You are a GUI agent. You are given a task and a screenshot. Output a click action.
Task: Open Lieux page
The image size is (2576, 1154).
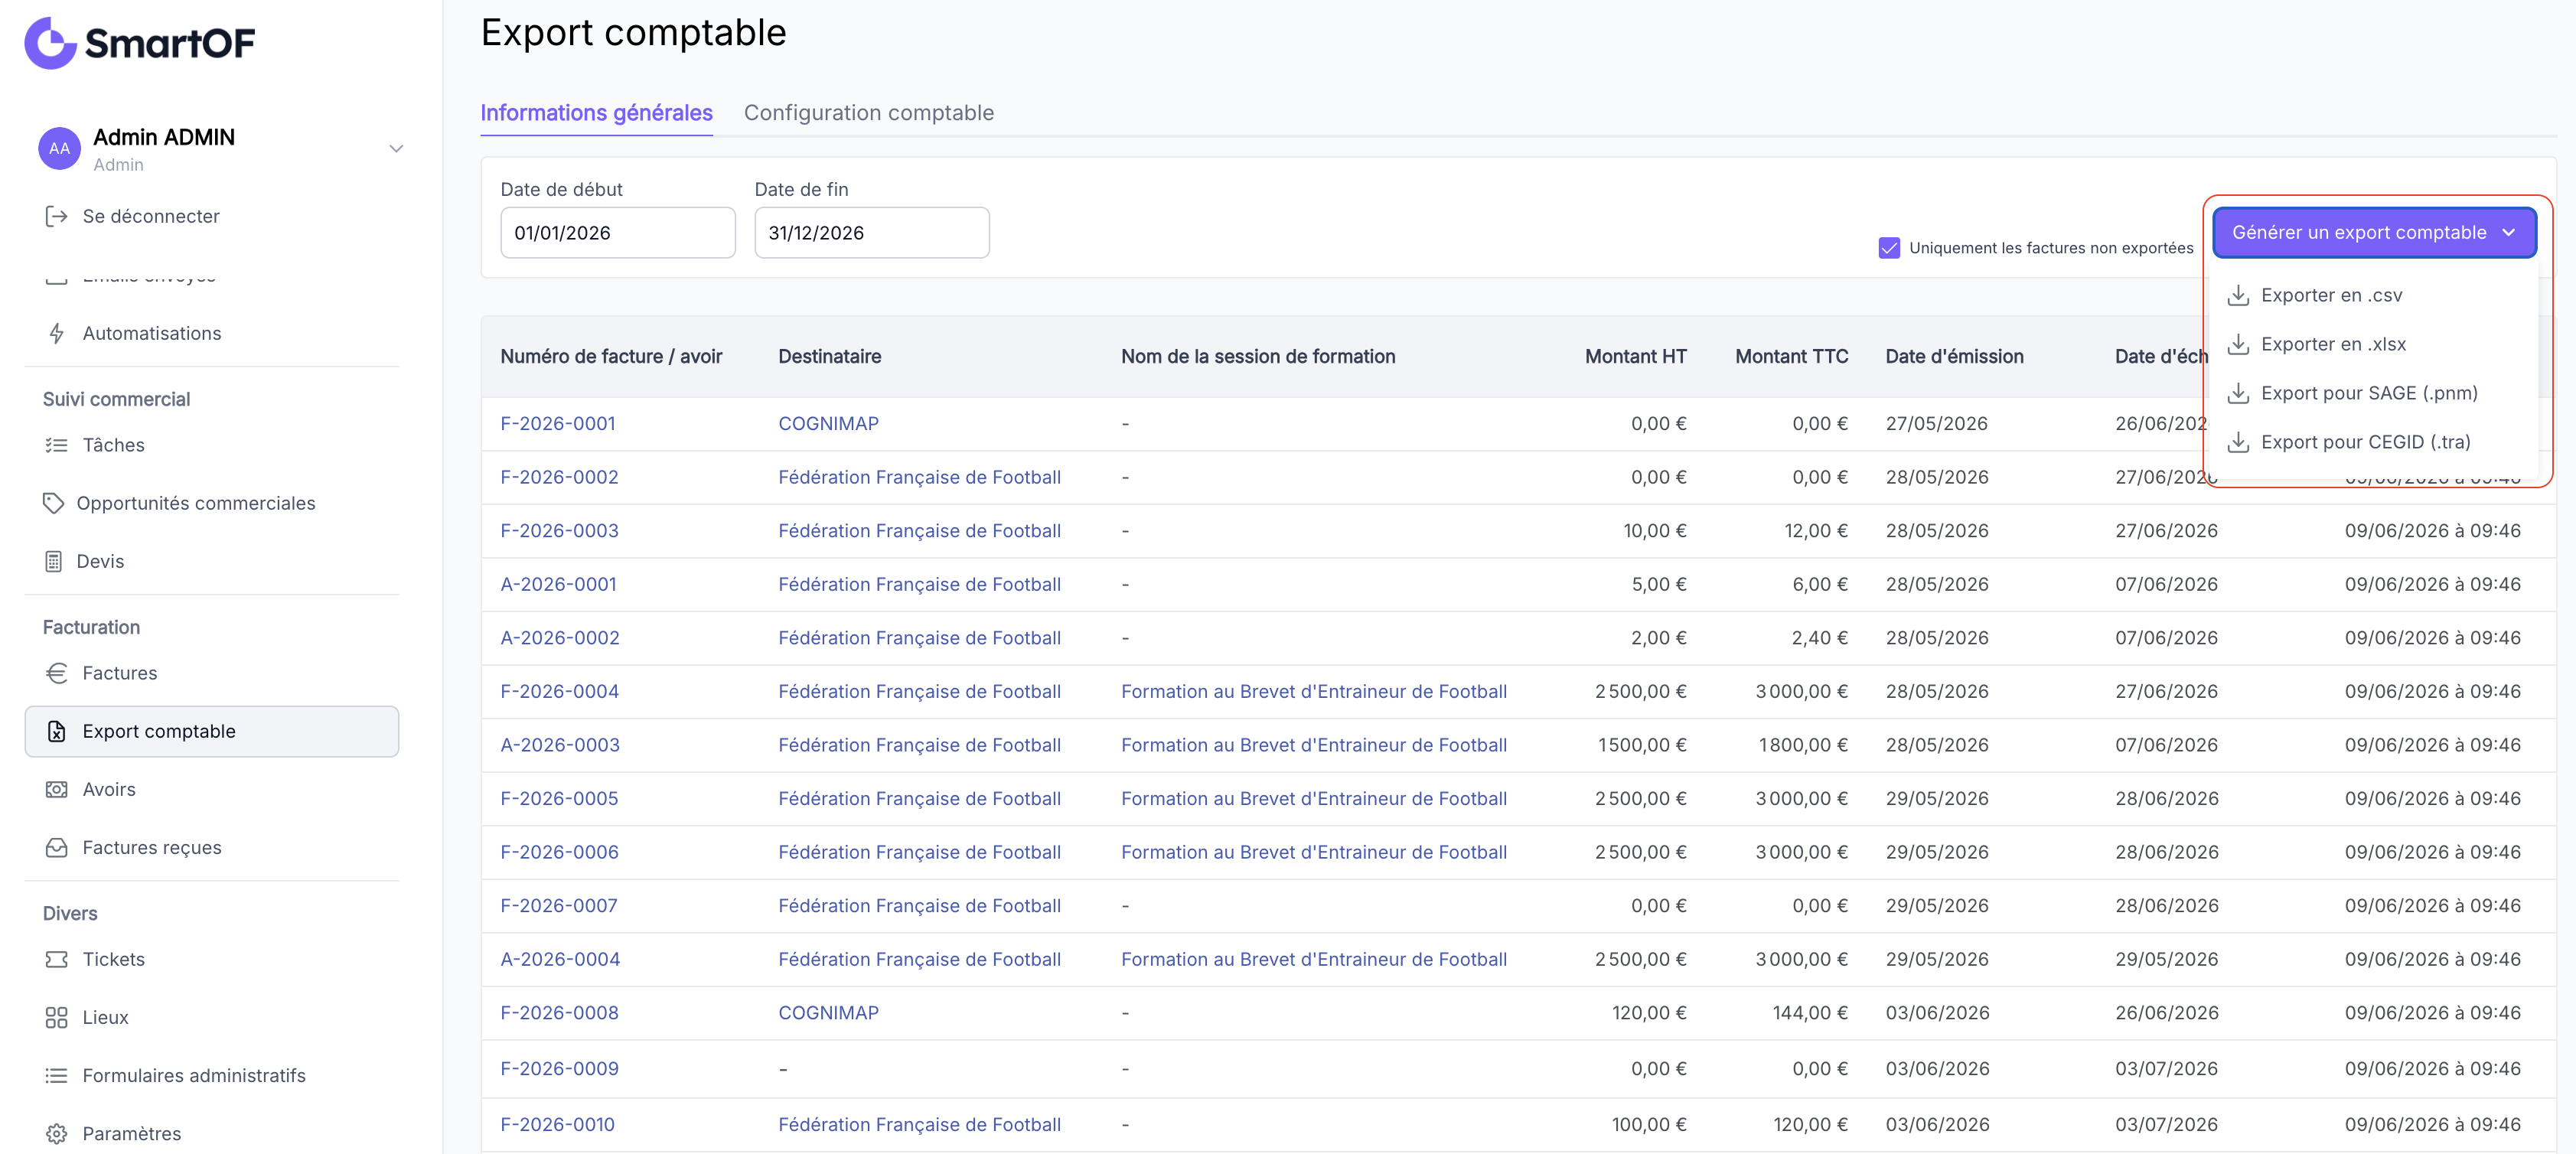pyautogui.click(x=105, y=1017)
